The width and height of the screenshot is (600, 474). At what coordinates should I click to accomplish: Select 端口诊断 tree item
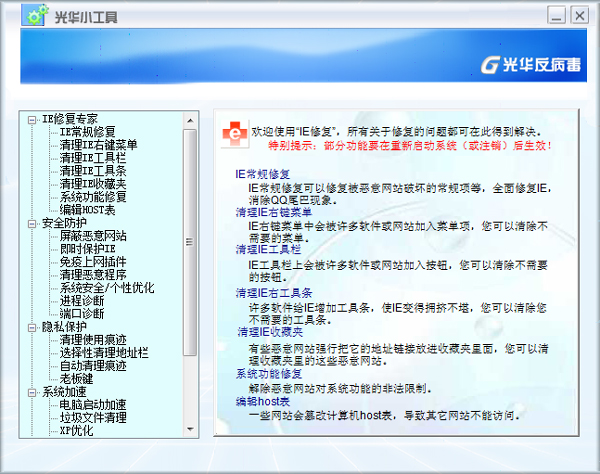(x=82, y=314)
